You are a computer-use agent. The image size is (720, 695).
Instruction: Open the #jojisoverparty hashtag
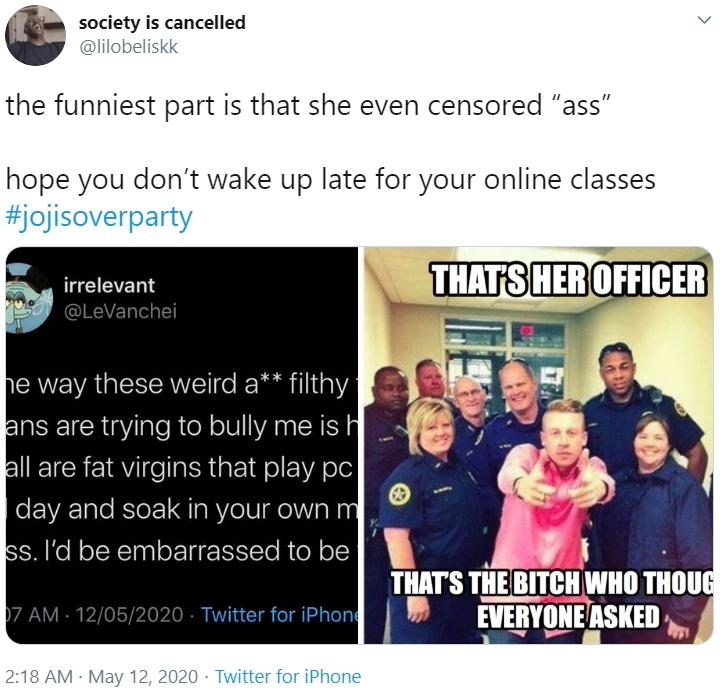(x=99, y=217)
